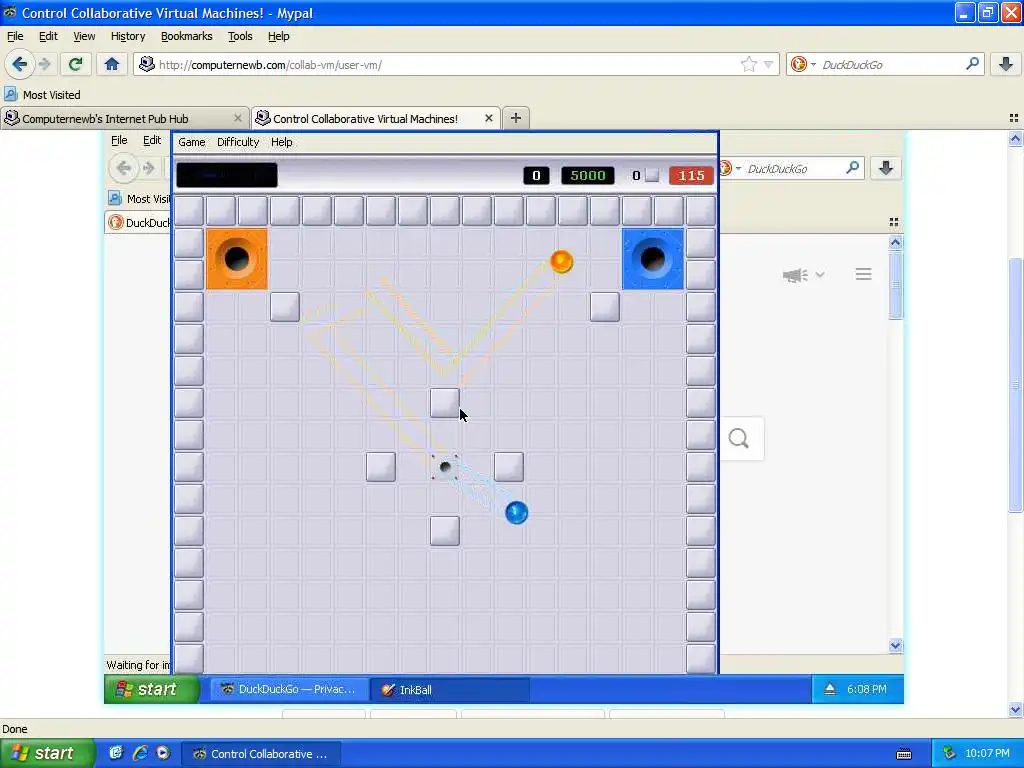1024x768 pixels.
Task: Expand the chevron beside the megaphone
Action: click(x=820, y=275)
